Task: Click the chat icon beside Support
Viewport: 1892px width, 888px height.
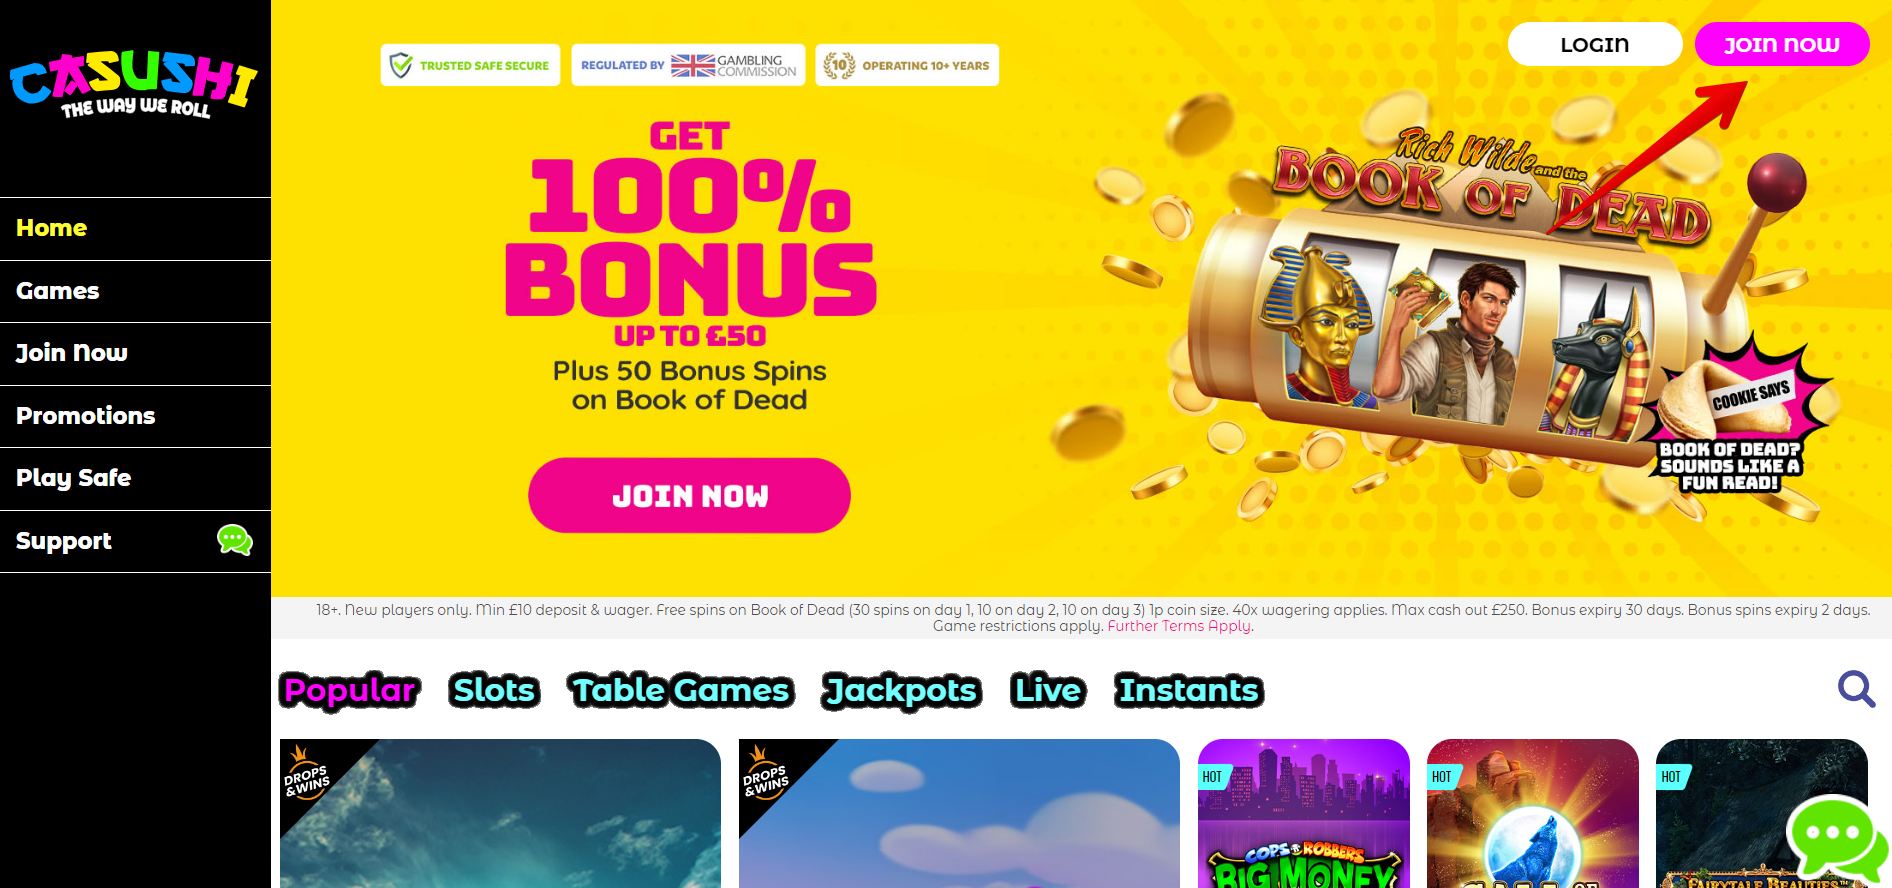Action: [235, 540]
